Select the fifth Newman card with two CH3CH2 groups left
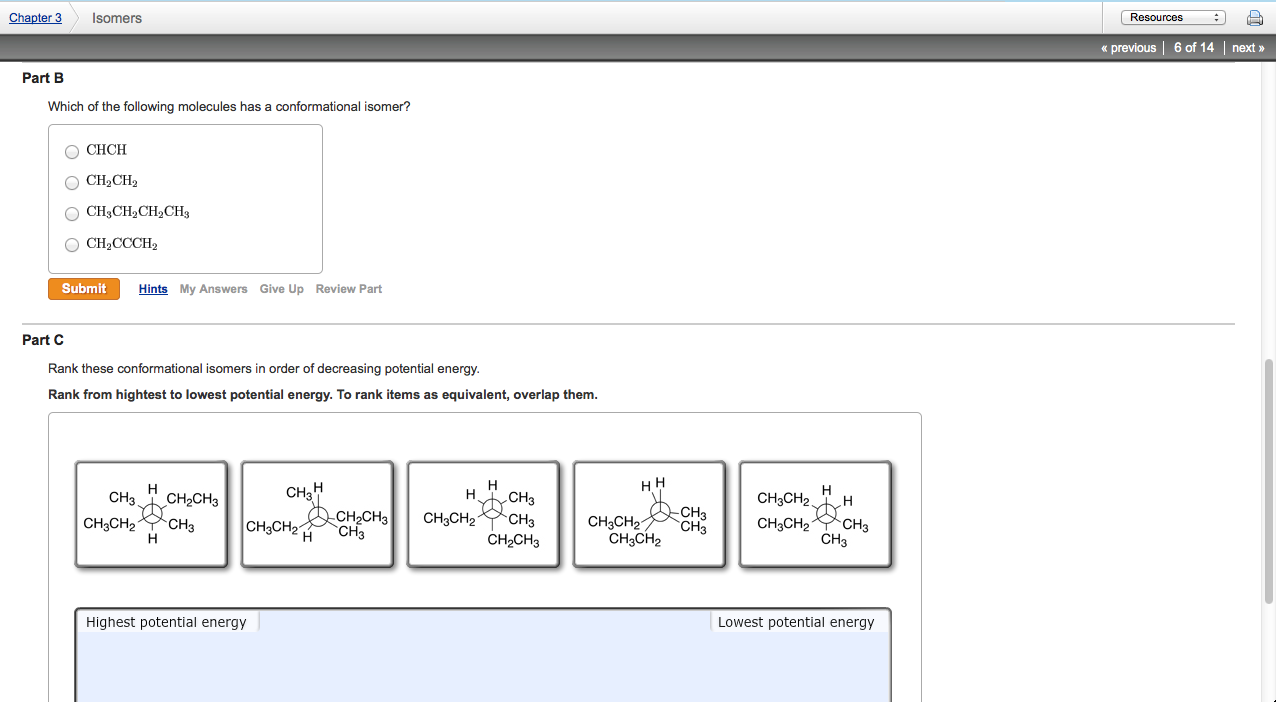Viewport: 1276px width, 702px height. tap(816, 514)
